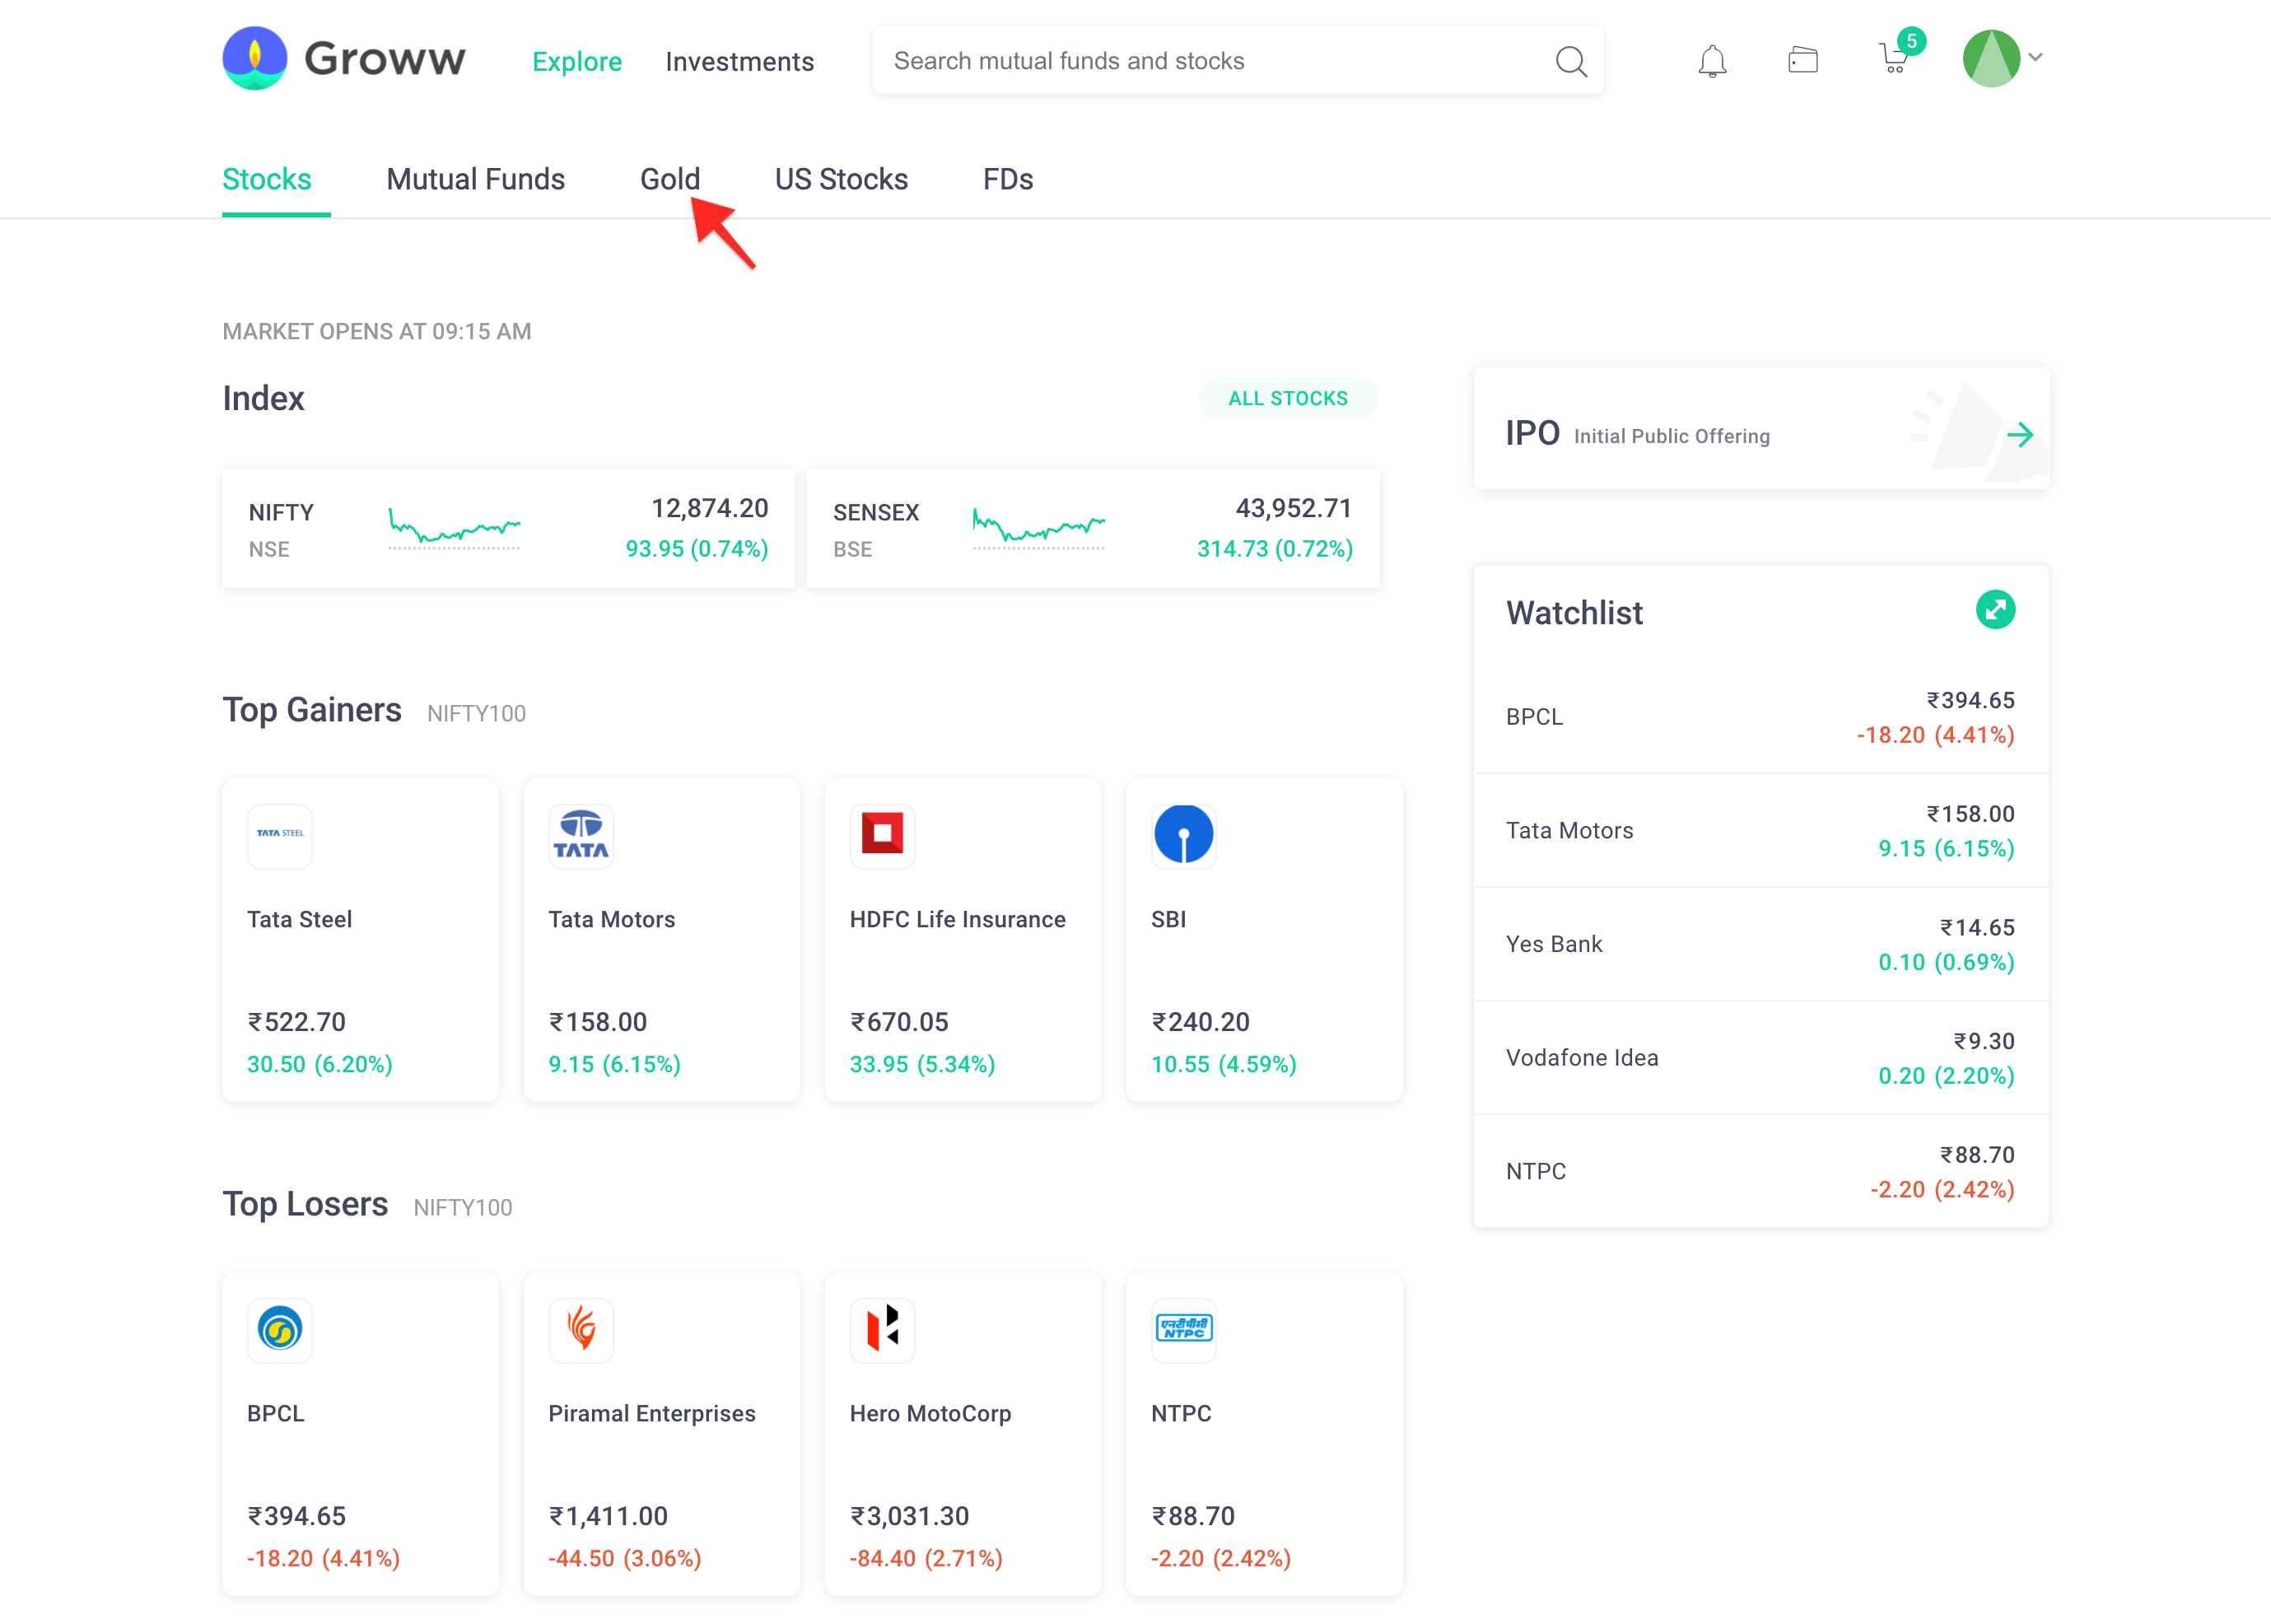This screenshot has height=1624, width=2271.
Task: Click the Hero MotoCorp logo
Action: coord(882,1330)
